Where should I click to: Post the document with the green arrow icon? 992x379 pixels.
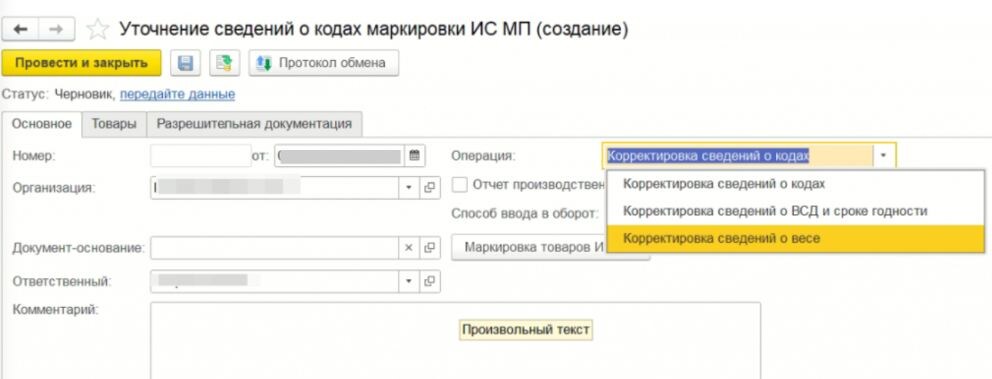click(x=225, y=63)
